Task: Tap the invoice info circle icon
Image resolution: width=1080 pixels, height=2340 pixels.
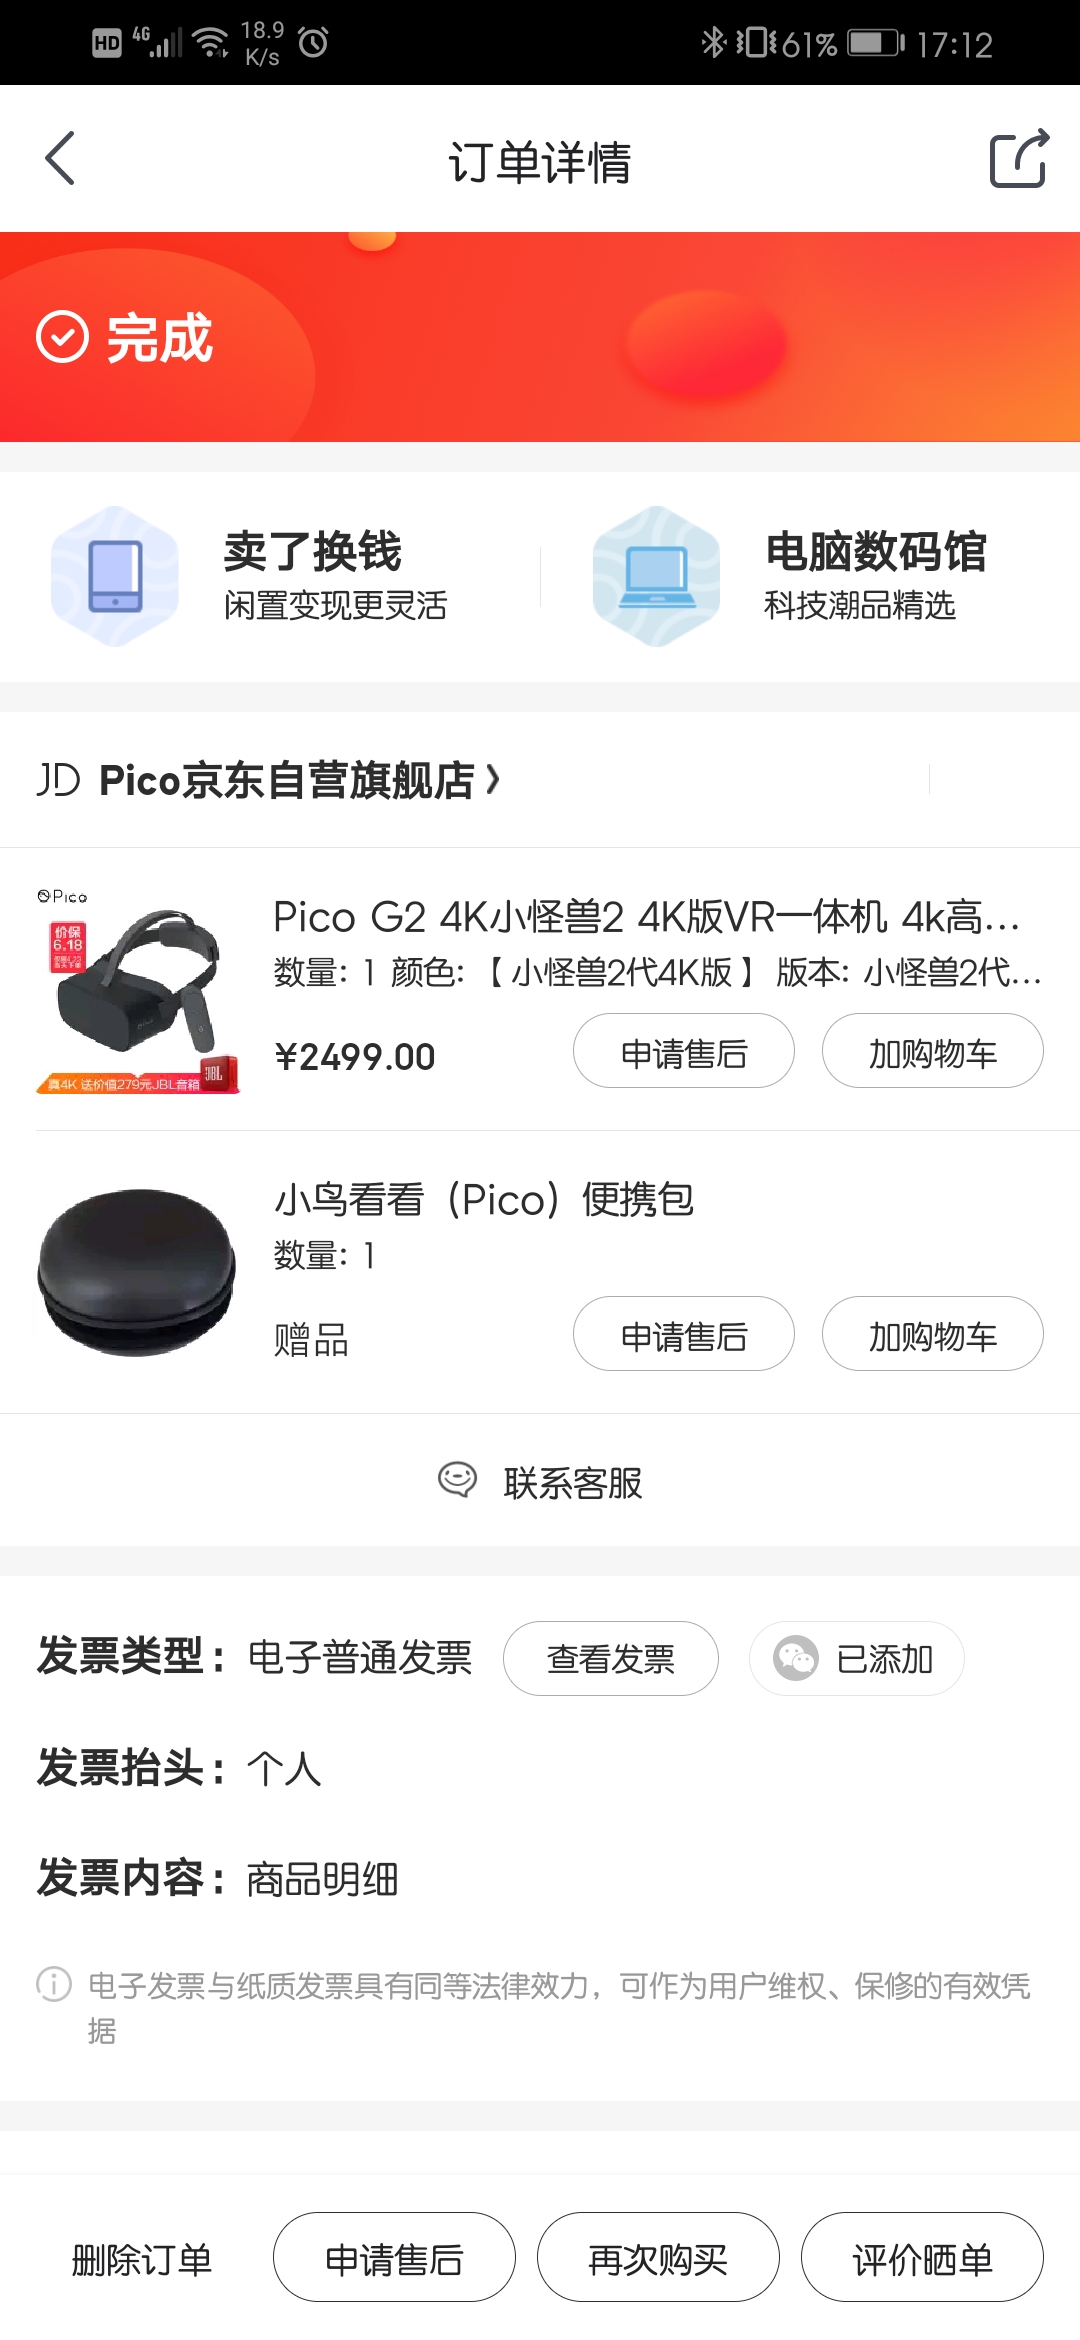Action: coord(54,1984)
